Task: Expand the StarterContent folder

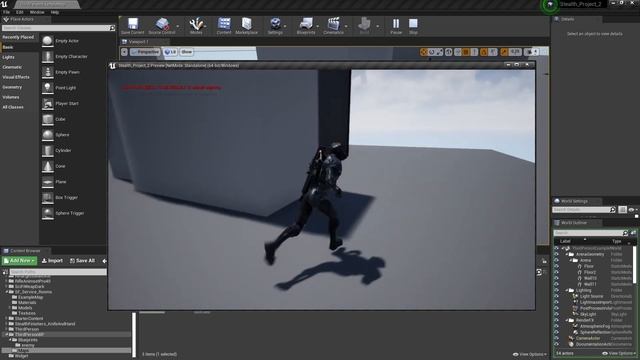Action: pos(7,318)
